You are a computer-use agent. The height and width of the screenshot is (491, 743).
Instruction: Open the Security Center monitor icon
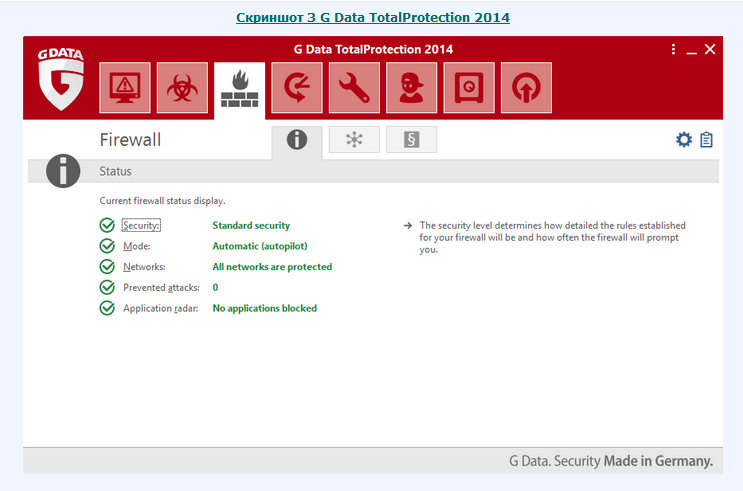(x=125, y=88)
